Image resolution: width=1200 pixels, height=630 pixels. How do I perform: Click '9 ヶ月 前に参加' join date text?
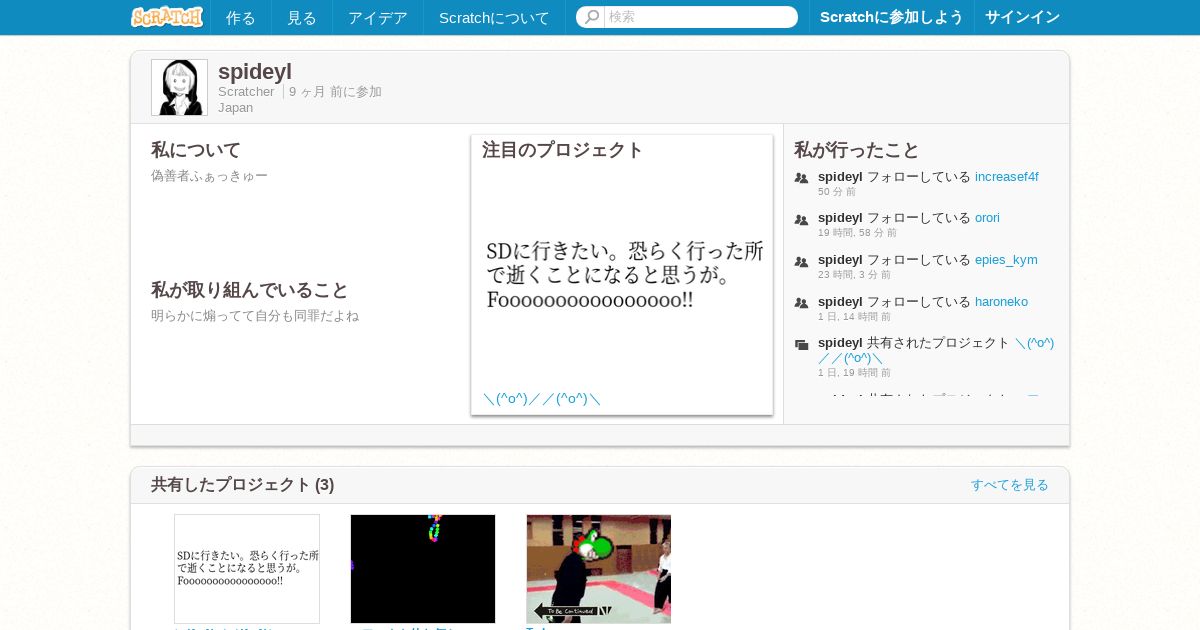(335, 92)
